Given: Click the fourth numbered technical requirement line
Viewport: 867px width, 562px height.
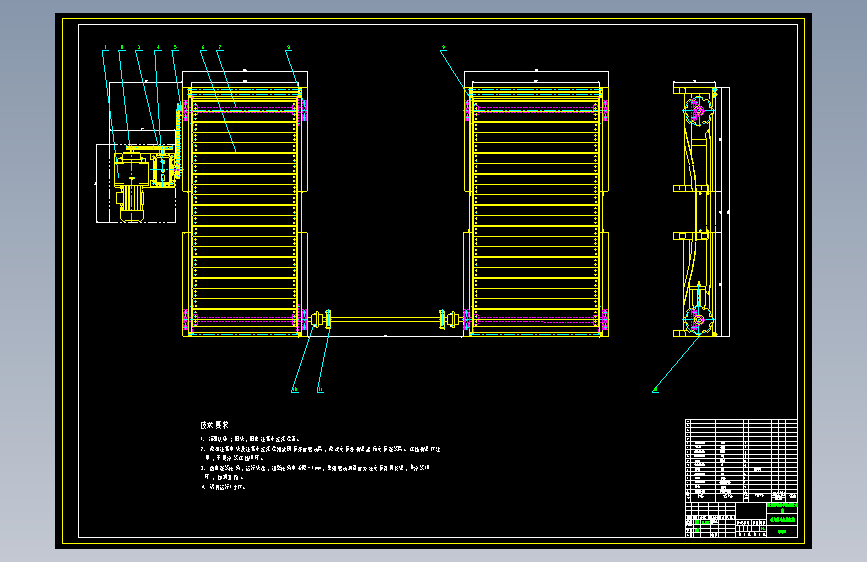Looking at the screenshot, I should (223, 487).
